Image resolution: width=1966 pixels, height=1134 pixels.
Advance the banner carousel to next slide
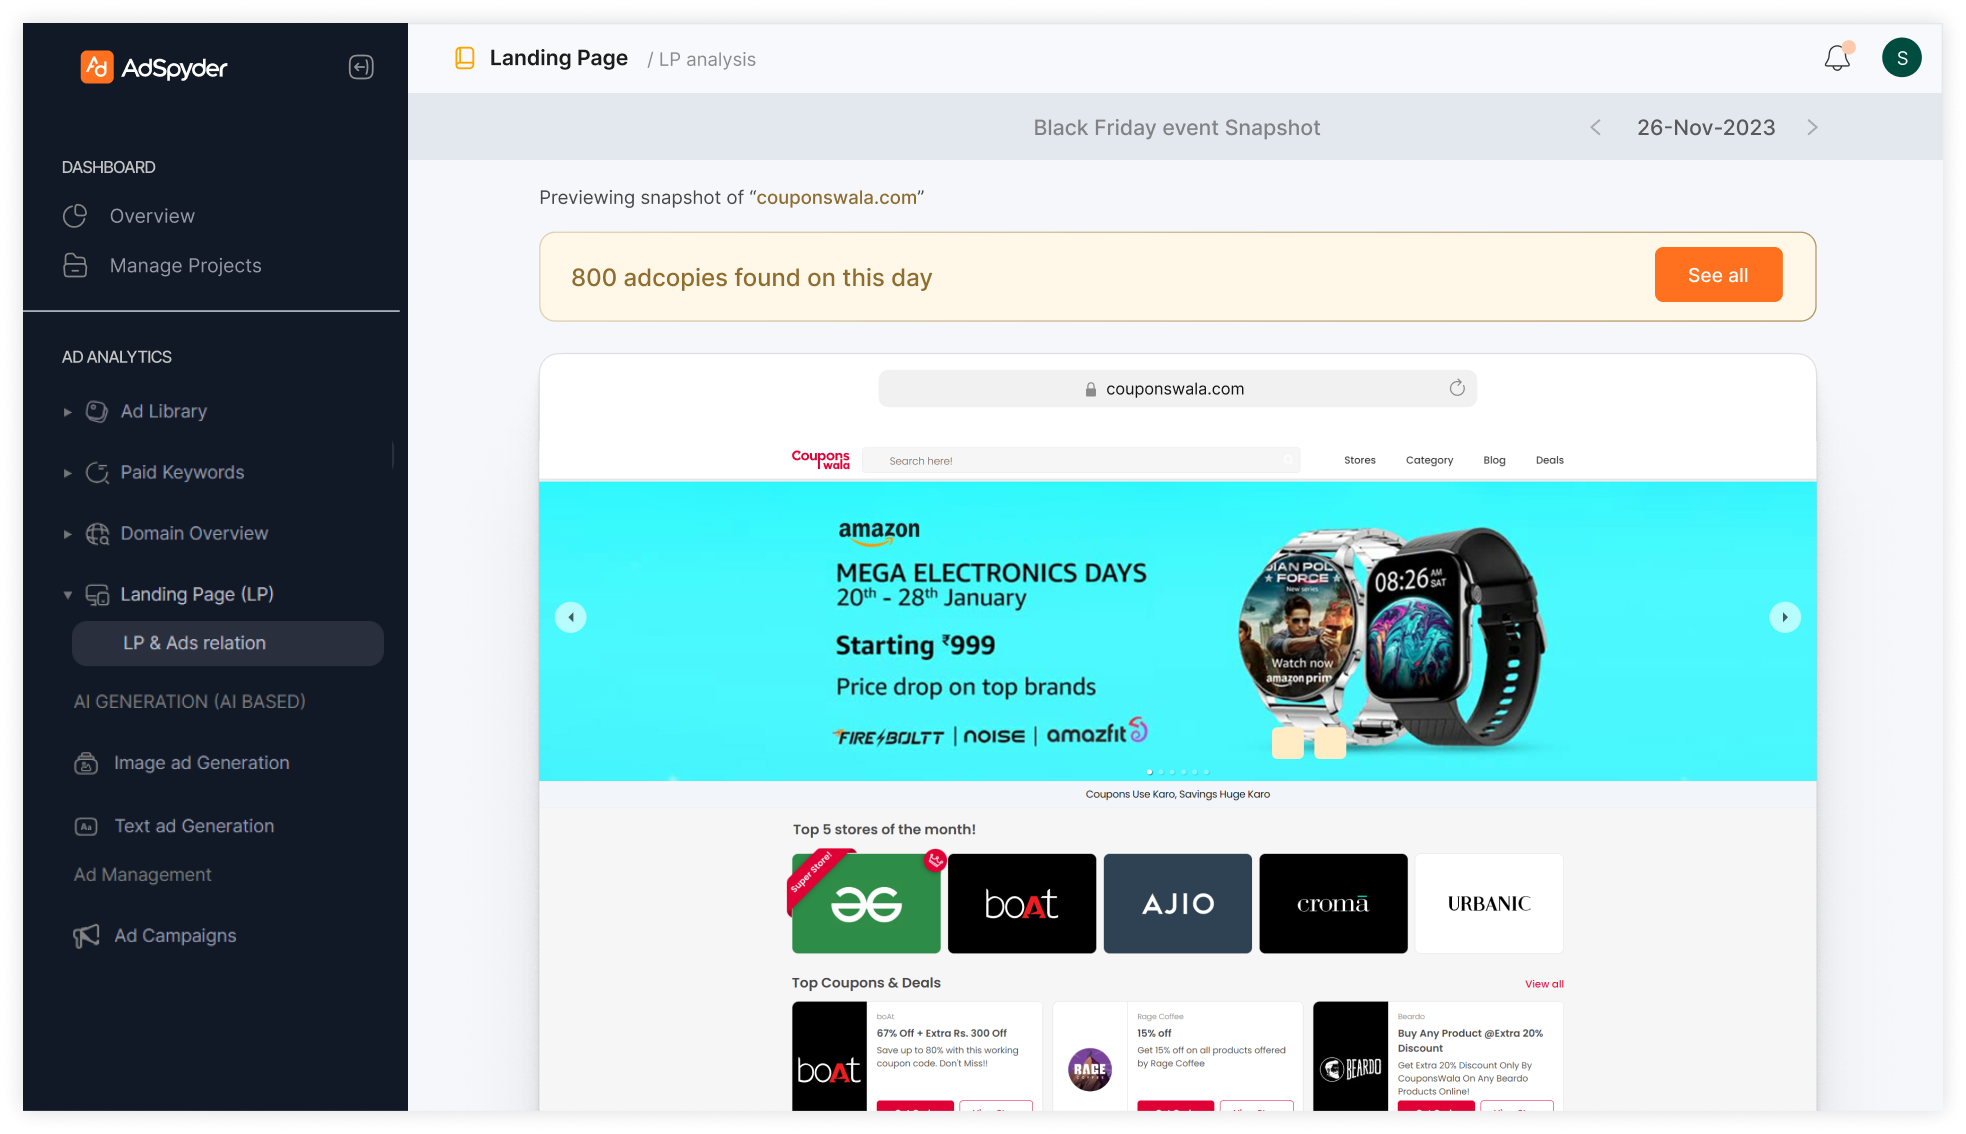point(1784,617)
